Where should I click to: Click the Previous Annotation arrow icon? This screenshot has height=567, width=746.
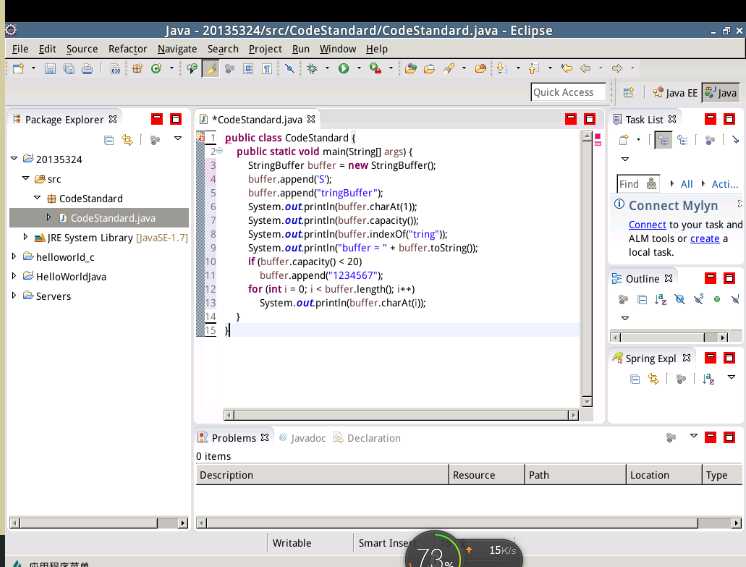coord(532,69)
